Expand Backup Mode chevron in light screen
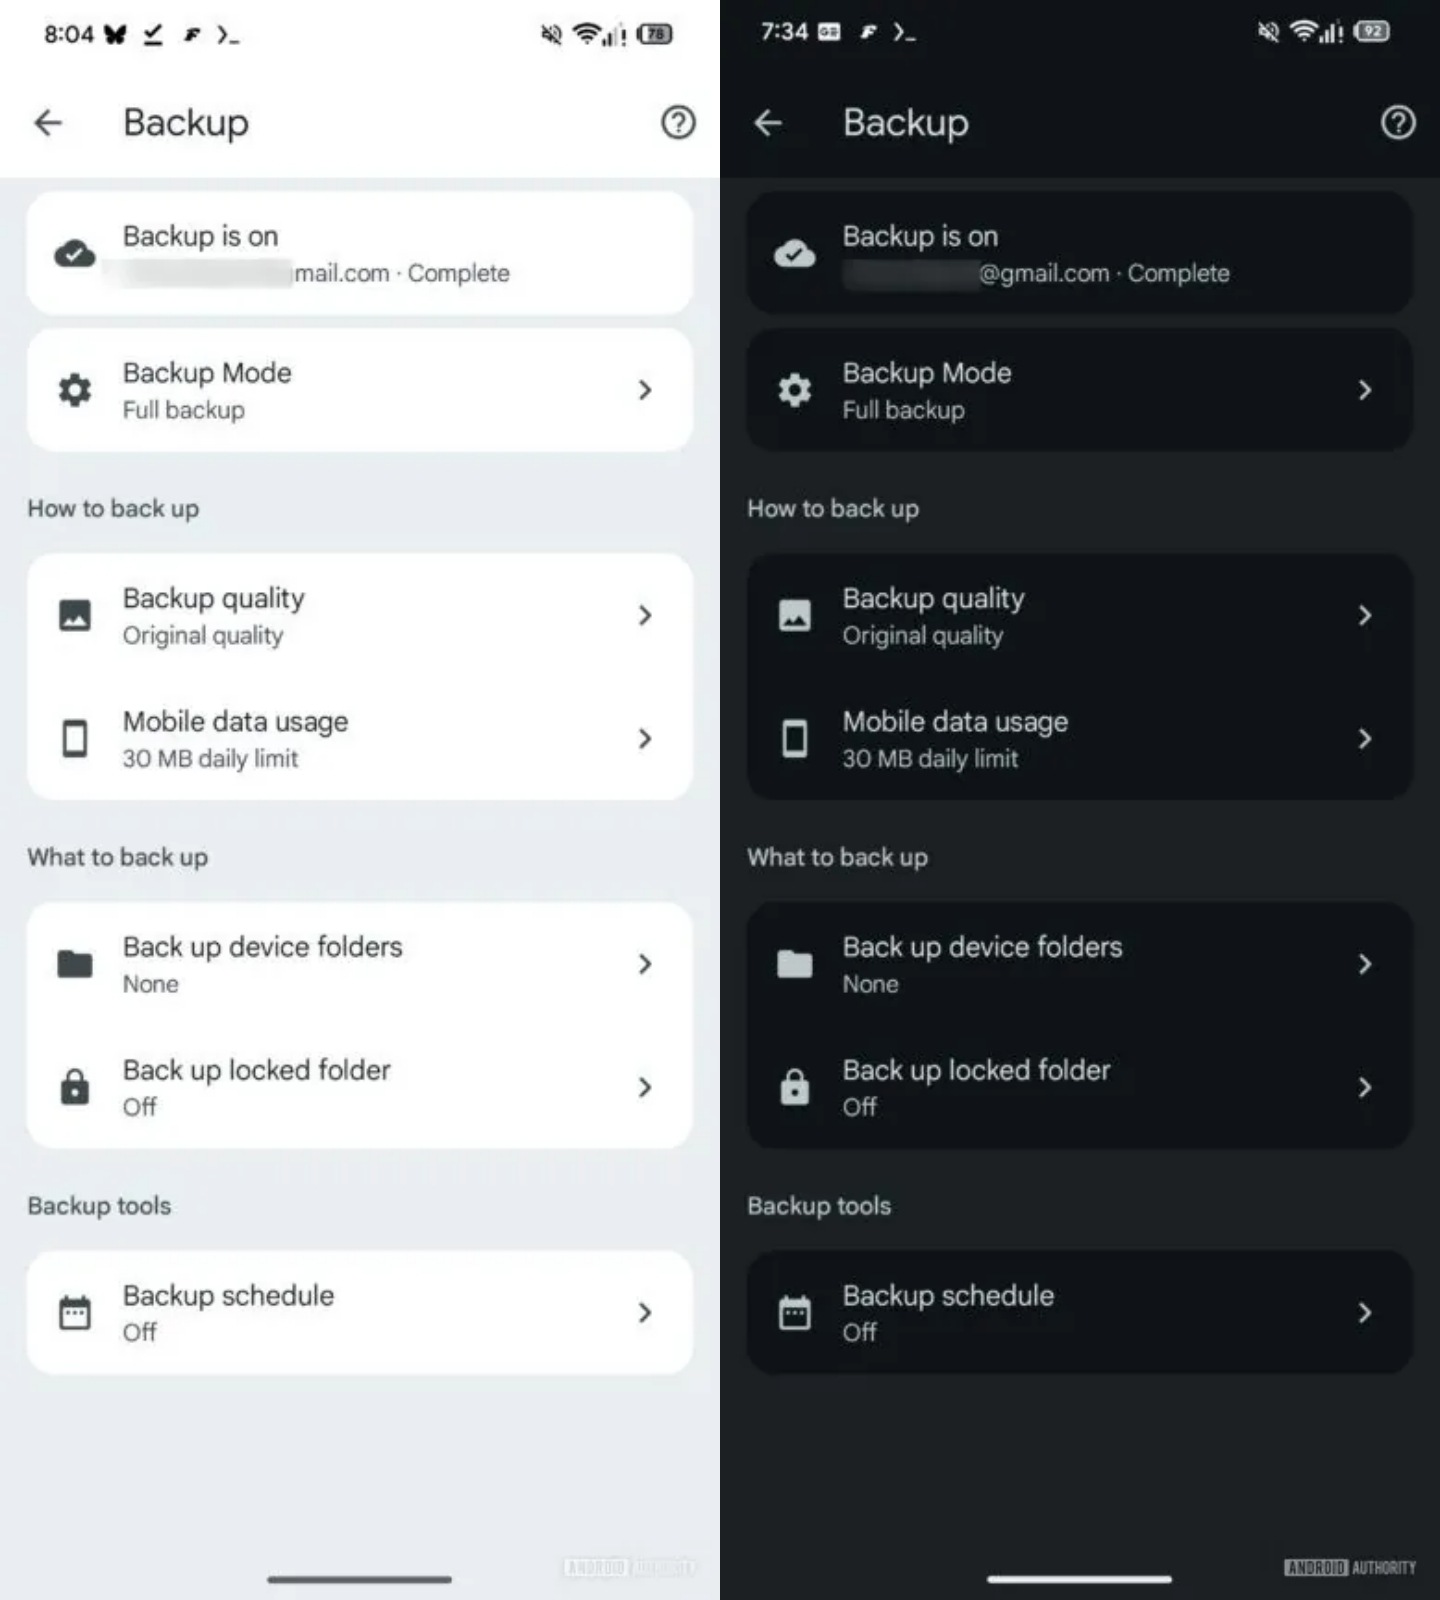 pos(645,390)
